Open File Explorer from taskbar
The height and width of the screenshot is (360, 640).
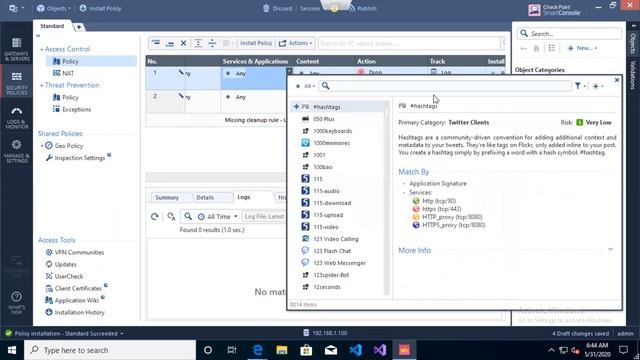pyautogui.click(x=282, y=350)
